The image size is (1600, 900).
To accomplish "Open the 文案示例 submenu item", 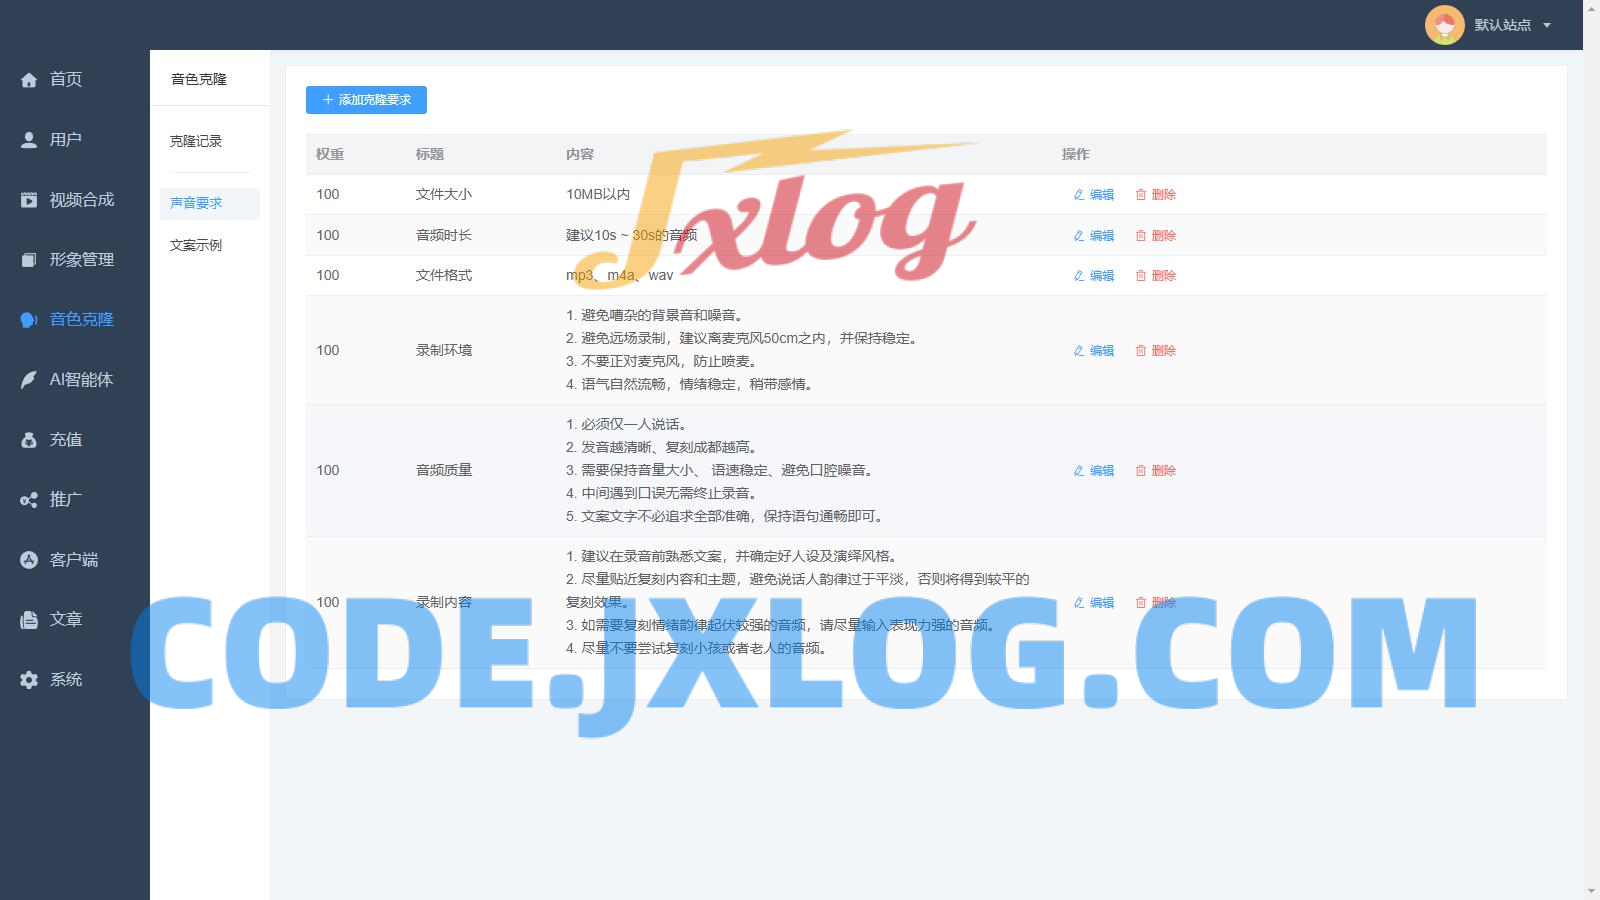I will coord(196,245).
